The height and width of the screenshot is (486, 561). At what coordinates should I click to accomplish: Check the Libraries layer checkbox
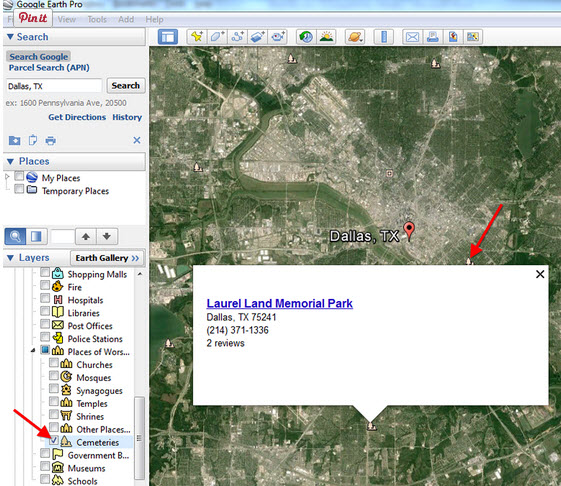point(45,311)
